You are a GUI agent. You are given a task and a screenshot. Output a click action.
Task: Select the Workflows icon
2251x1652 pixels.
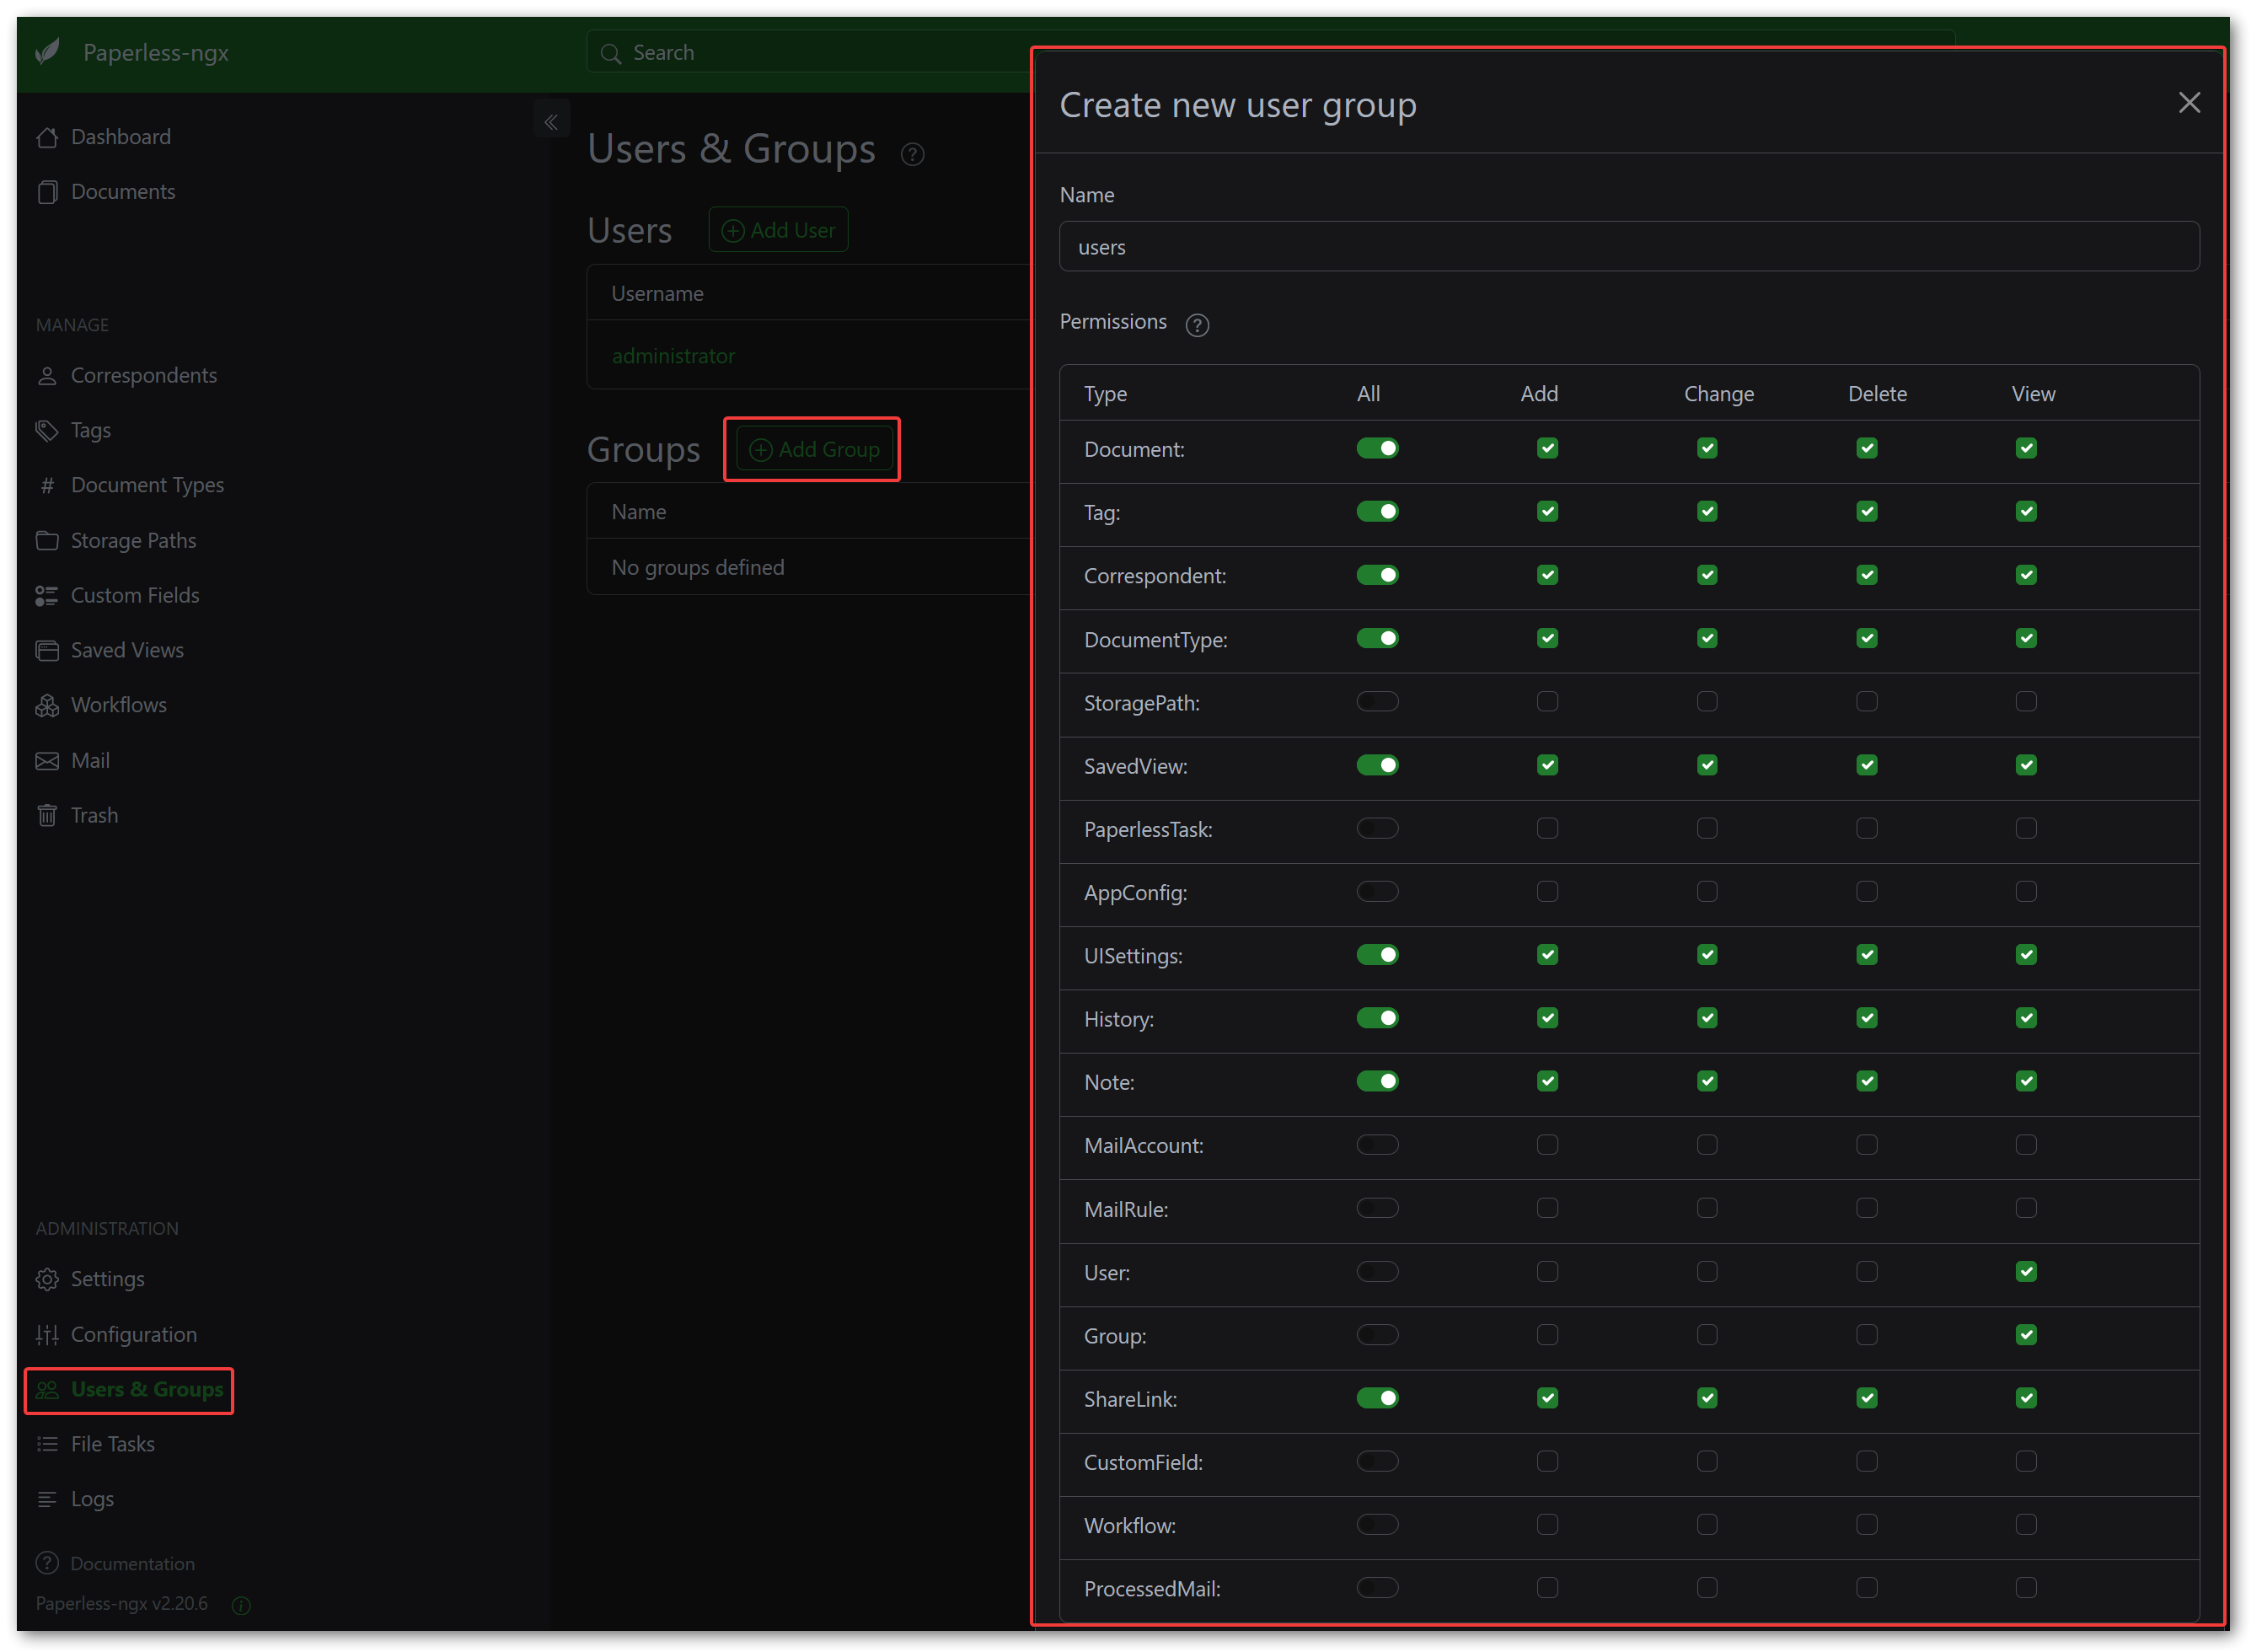pyautogui.click(x=47, y=705)
